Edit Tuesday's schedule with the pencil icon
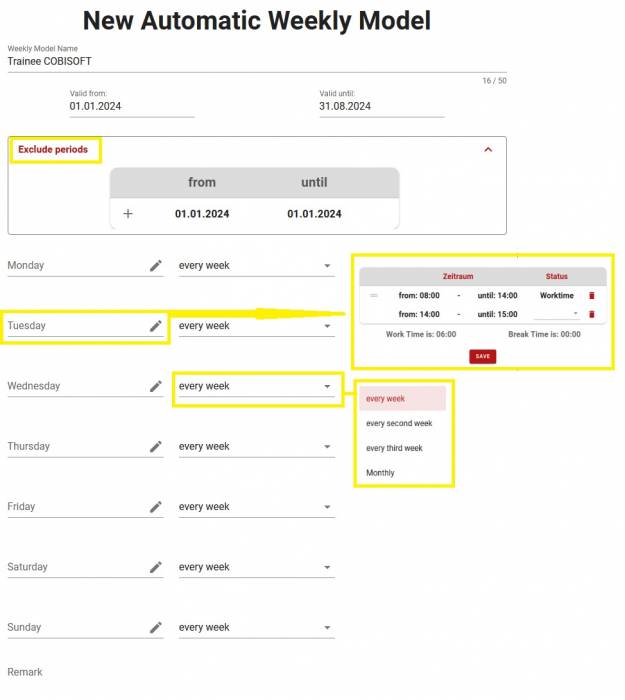 [x=156, y=326]
